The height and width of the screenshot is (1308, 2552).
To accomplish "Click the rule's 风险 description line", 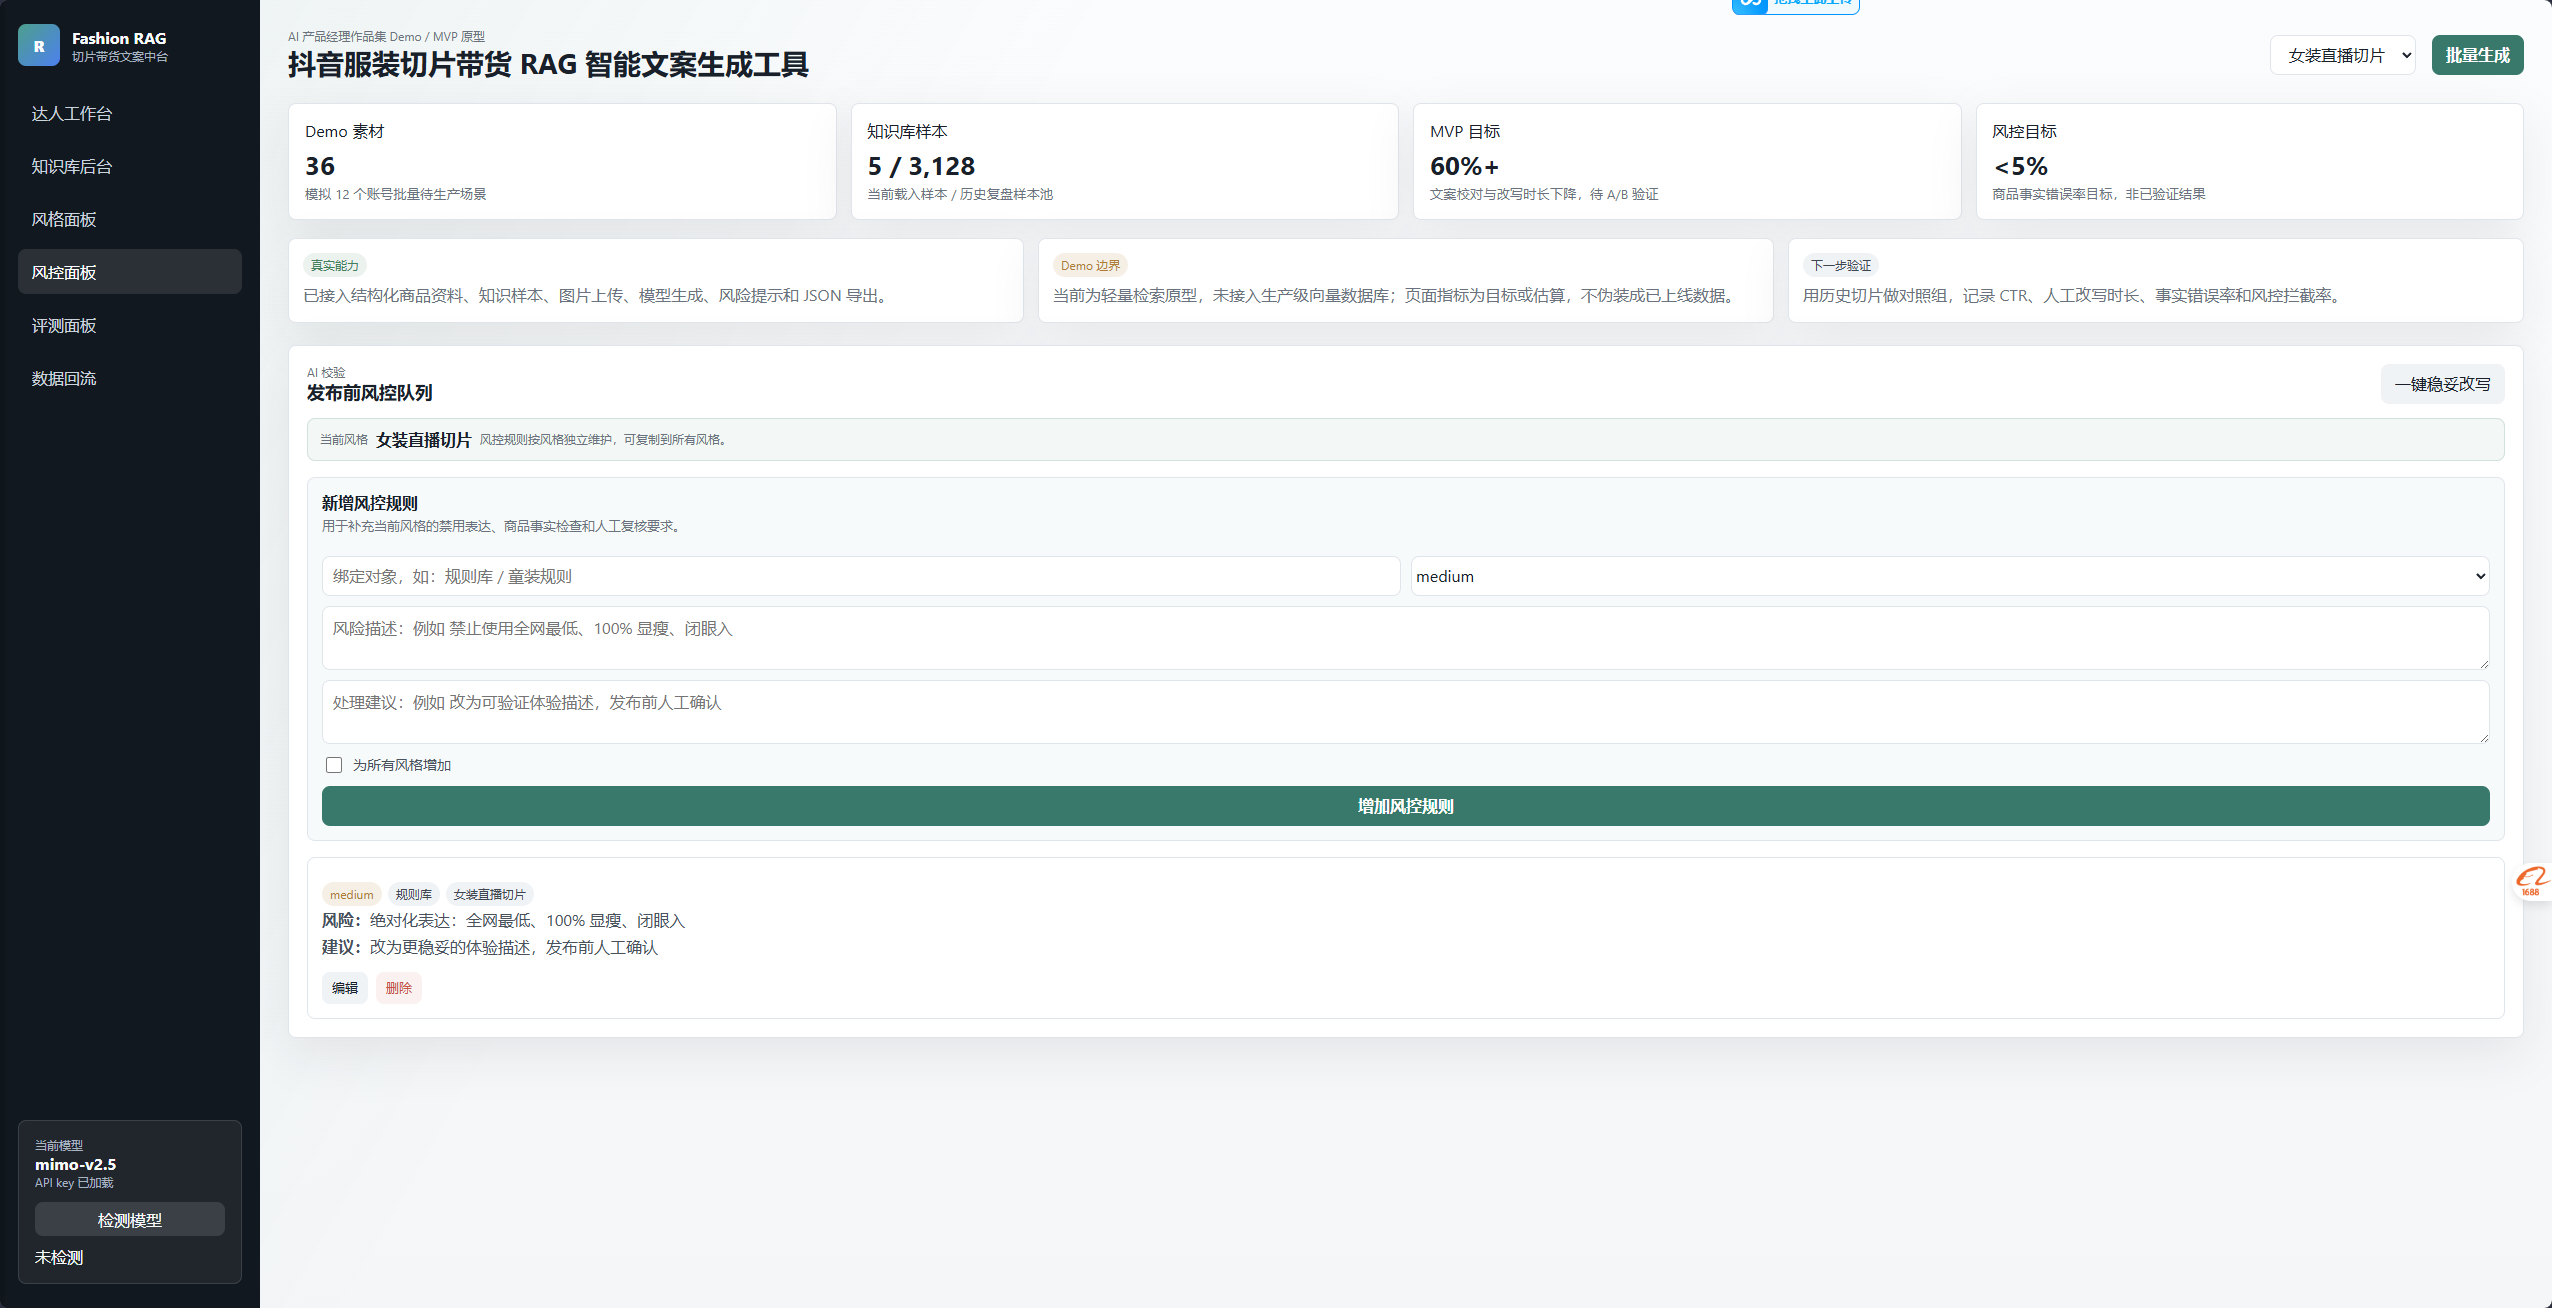I will click(x=504, y=920).
